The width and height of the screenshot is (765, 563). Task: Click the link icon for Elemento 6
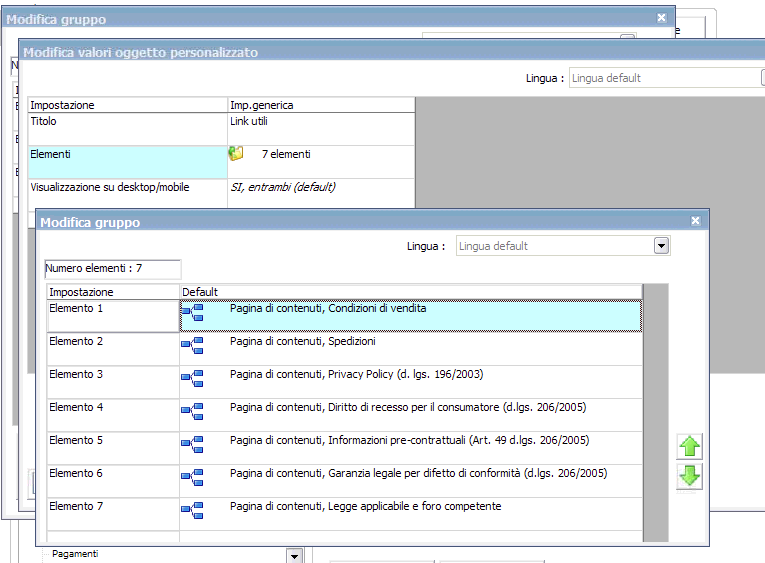click(192, 478)
